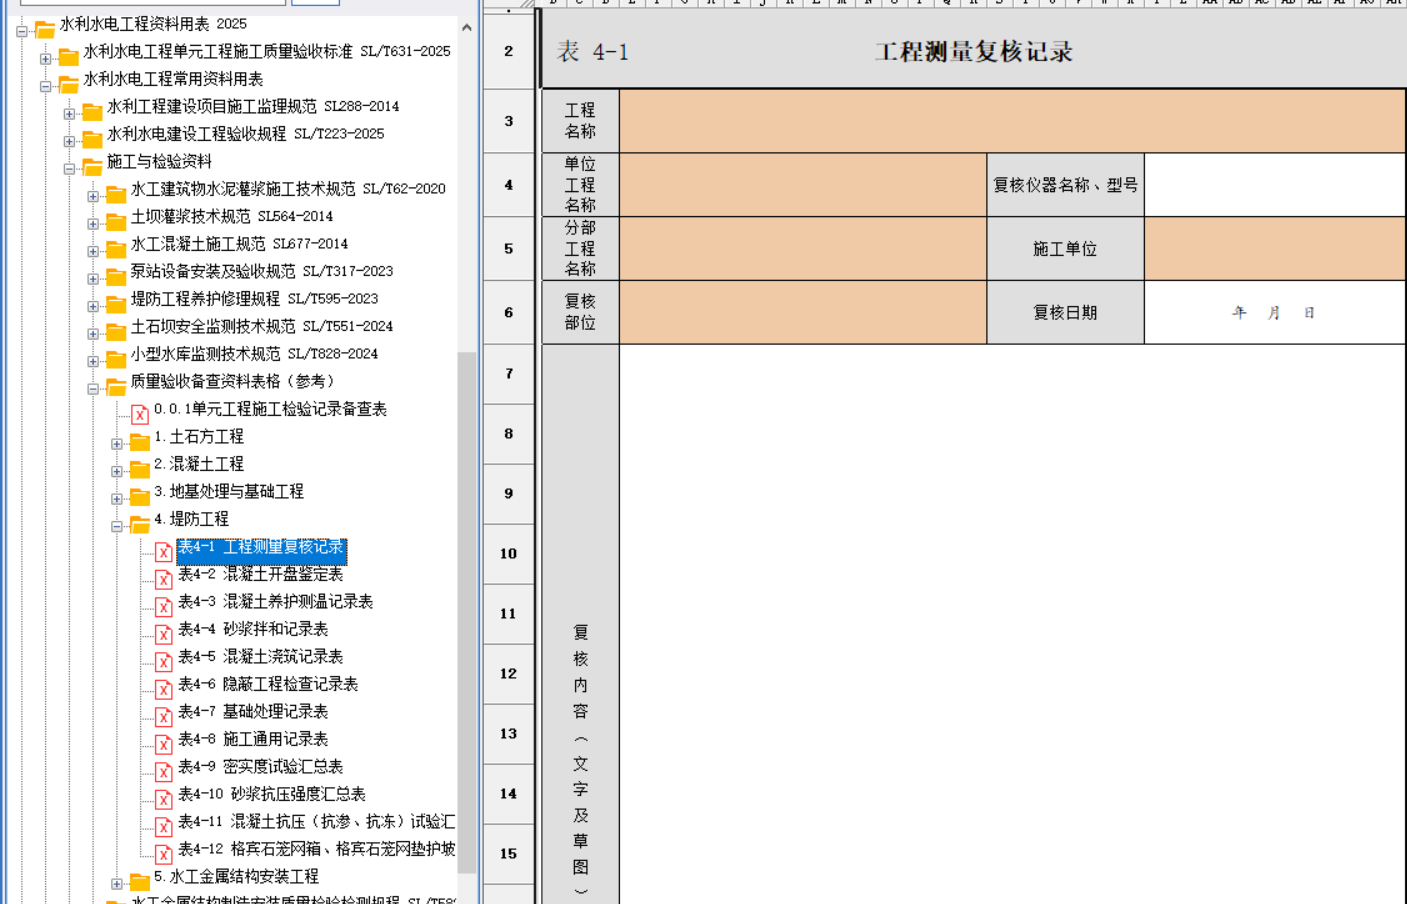Image resolution: width=1407 pixels, height=904 pixels.
Task: Click the 复核日期 date cell
Action: pos(1273,313)
